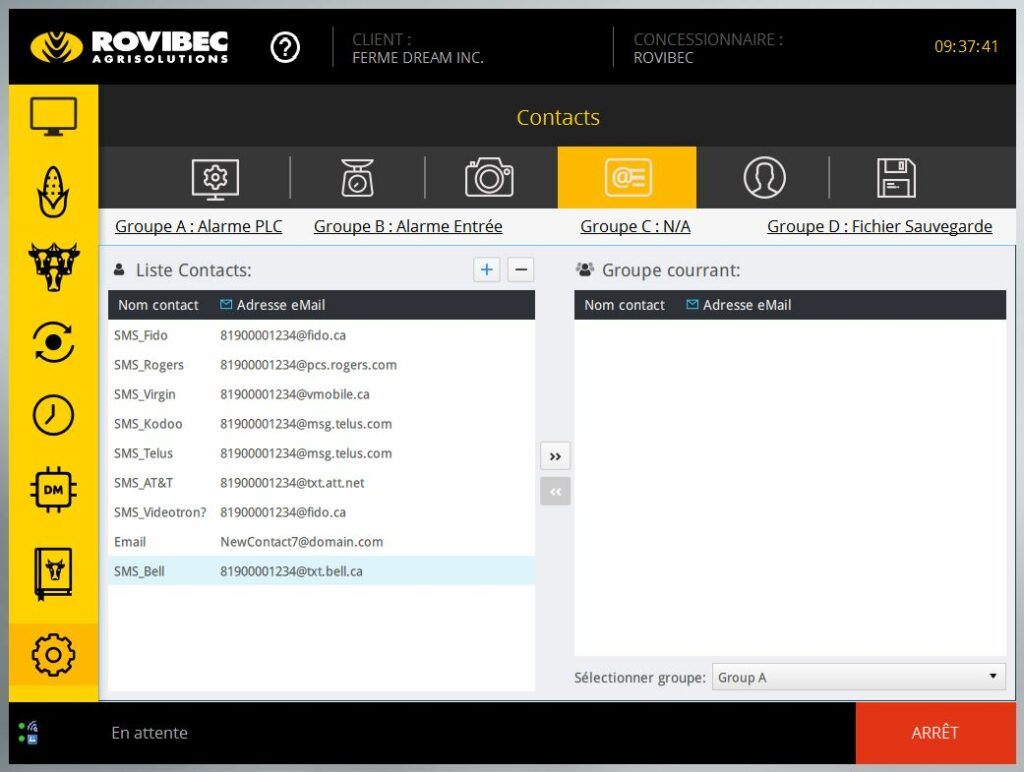Open the rotating cycle sidebar icon
Image resolution: width=1024 pixels, height=772 pixels.
coord(54,342)
